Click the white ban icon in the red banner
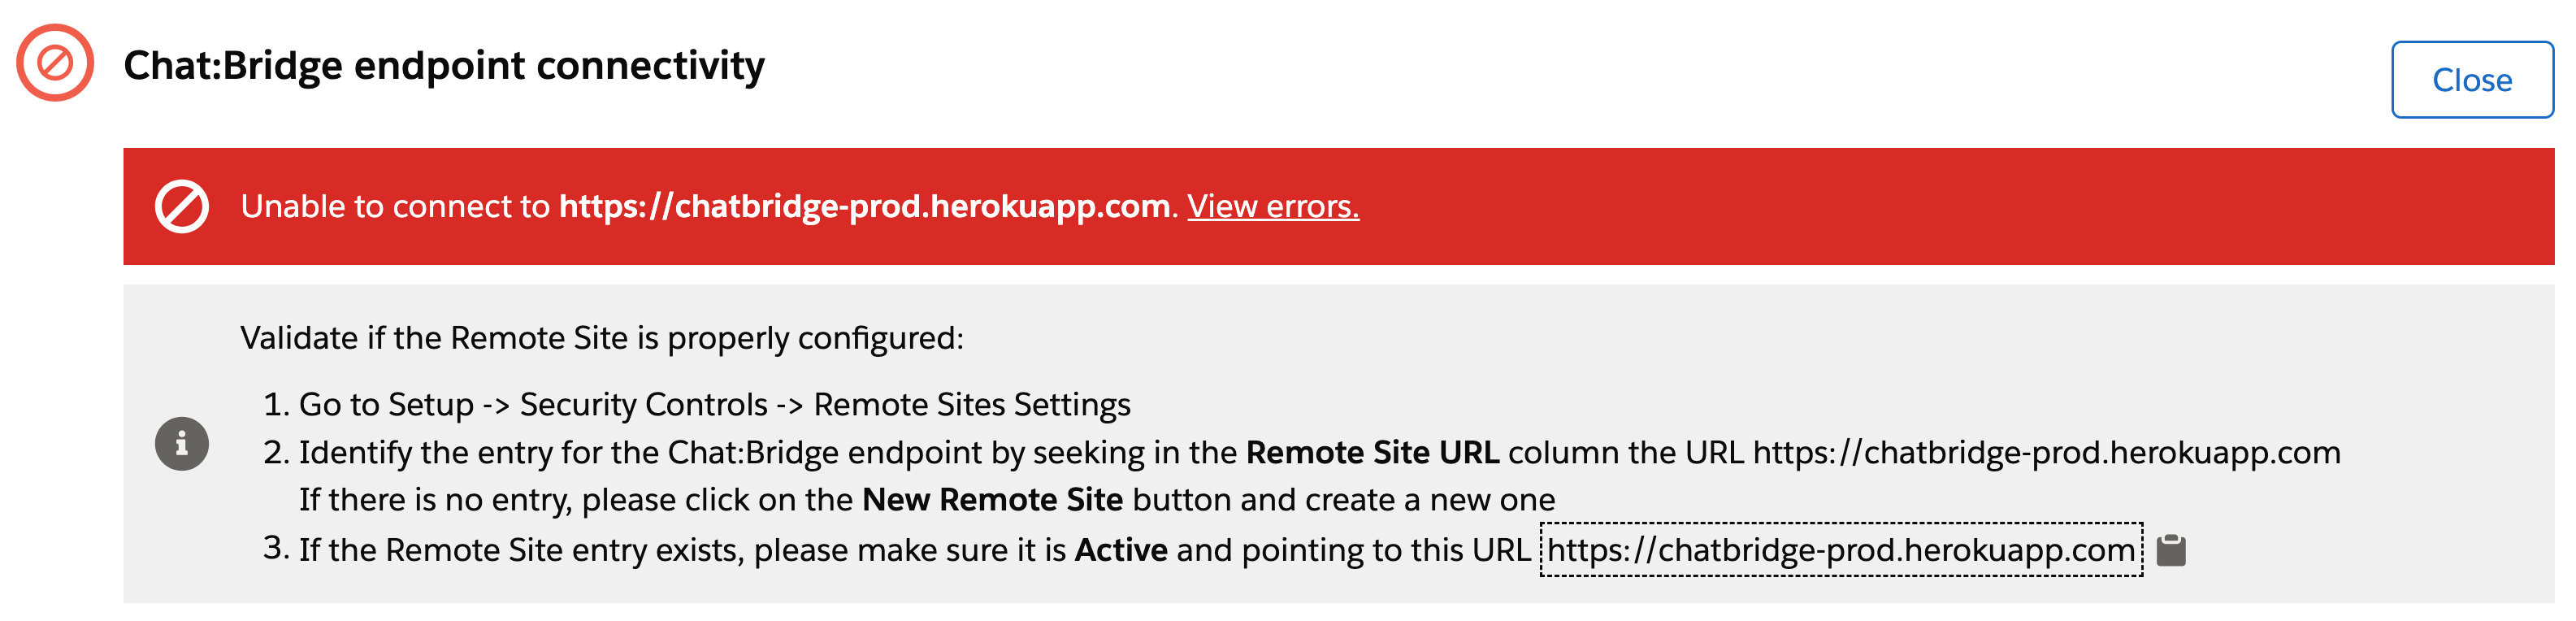2576x621 pixels. 181,207
